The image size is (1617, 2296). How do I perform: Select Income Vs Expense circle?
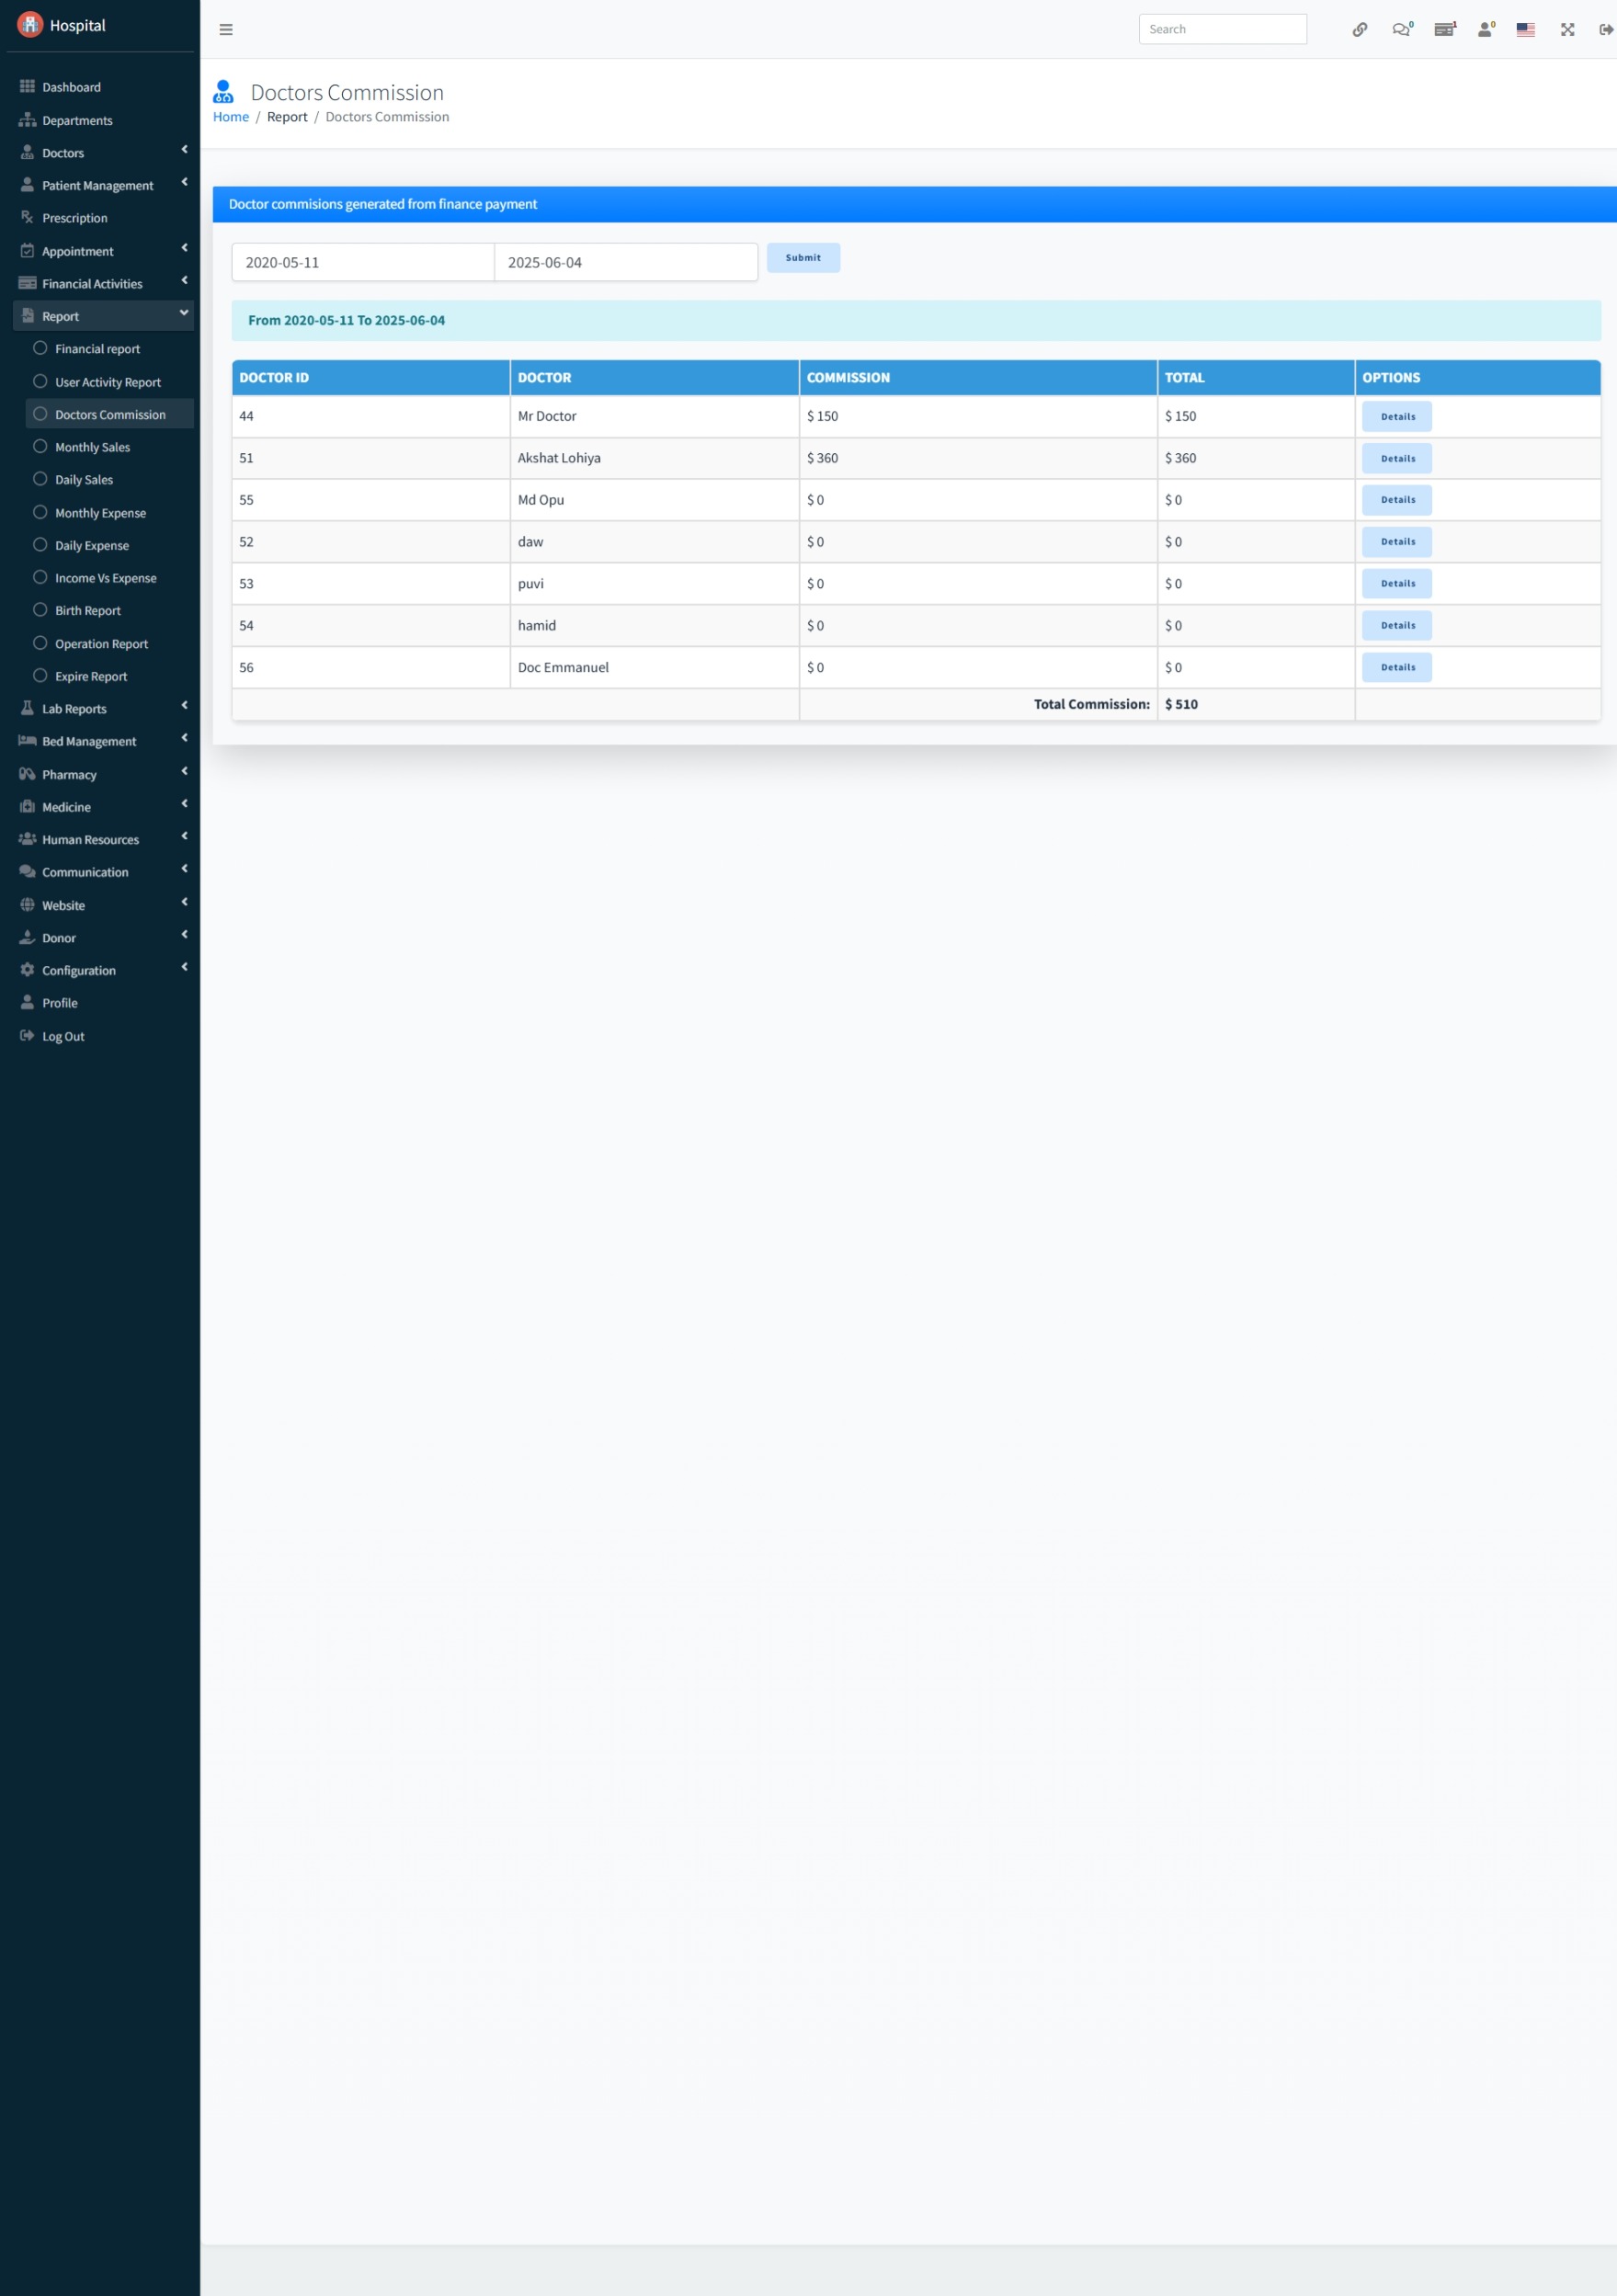[40, 577]
